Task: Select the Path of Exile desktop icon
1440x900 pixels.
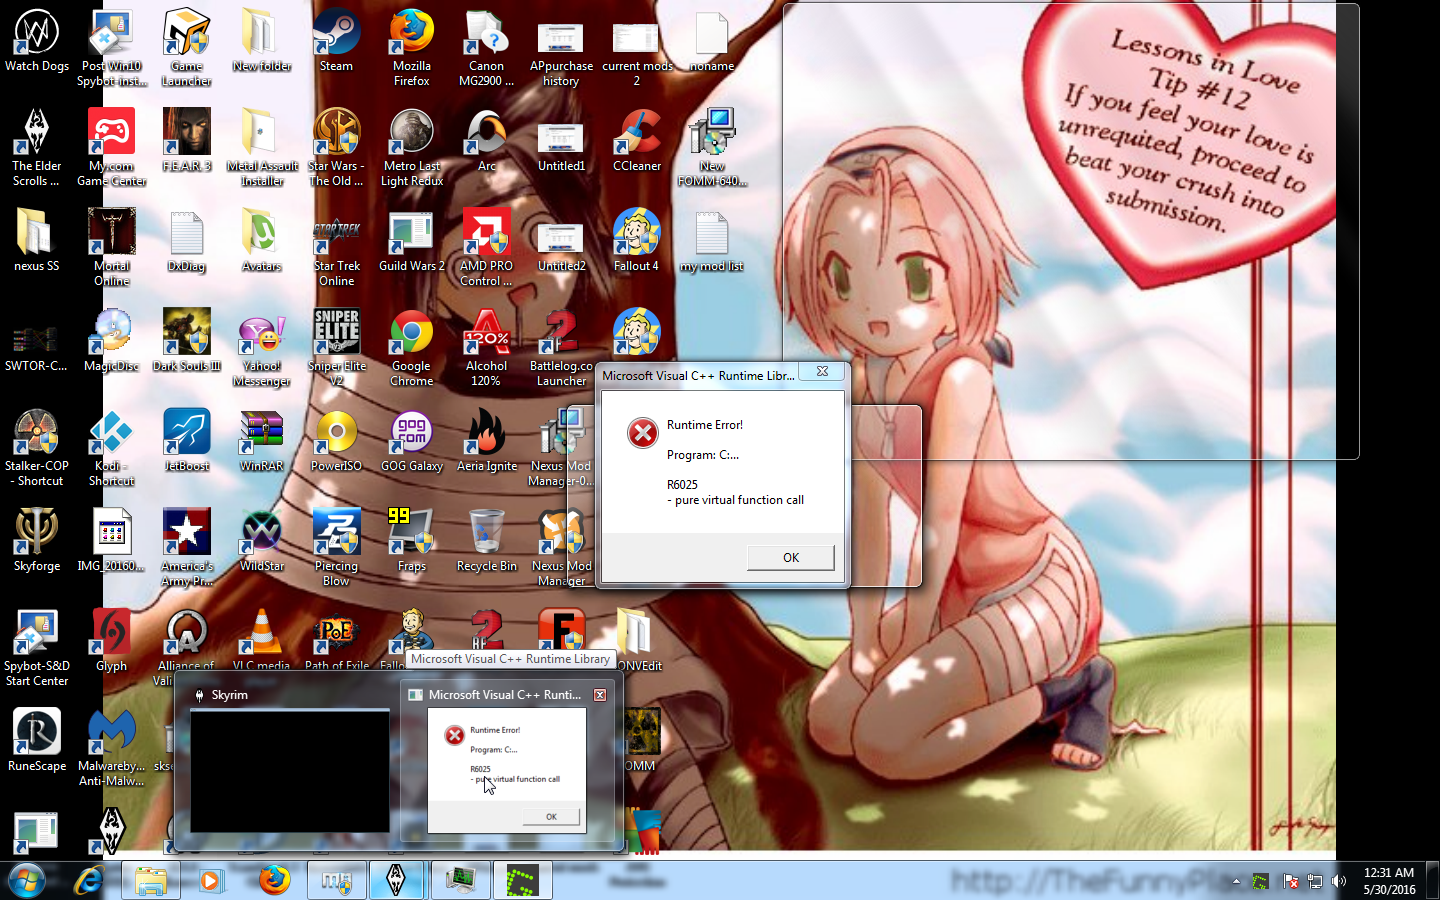Action: tap(336, 640)
